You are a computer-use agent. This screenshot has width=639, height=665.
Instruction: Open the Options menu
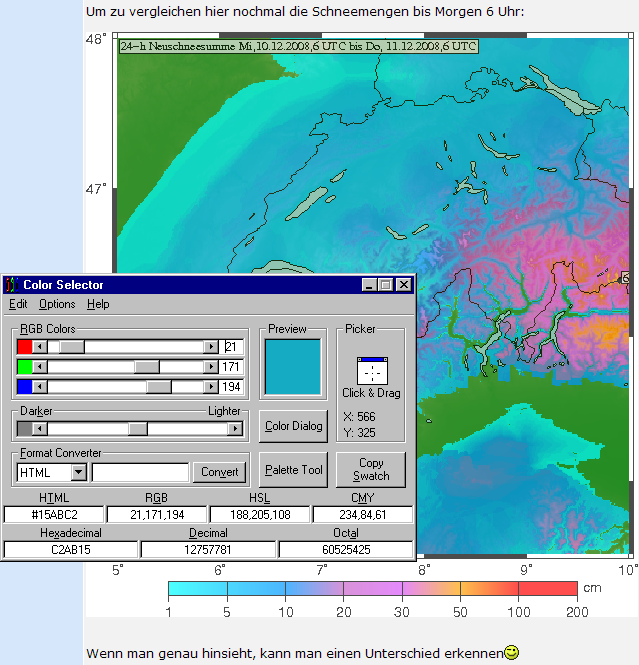click(x=57, y=304)
